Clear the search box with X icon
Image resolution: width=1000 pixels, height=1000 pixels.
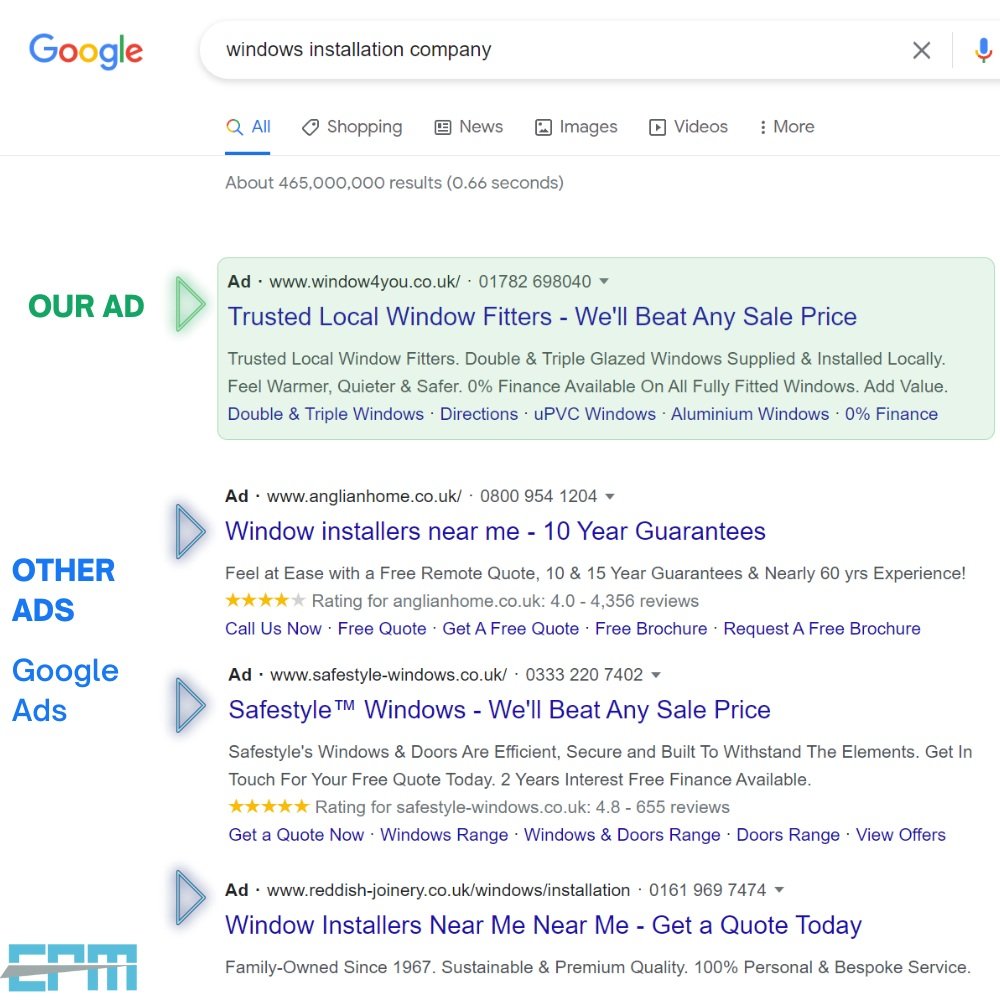921,50
